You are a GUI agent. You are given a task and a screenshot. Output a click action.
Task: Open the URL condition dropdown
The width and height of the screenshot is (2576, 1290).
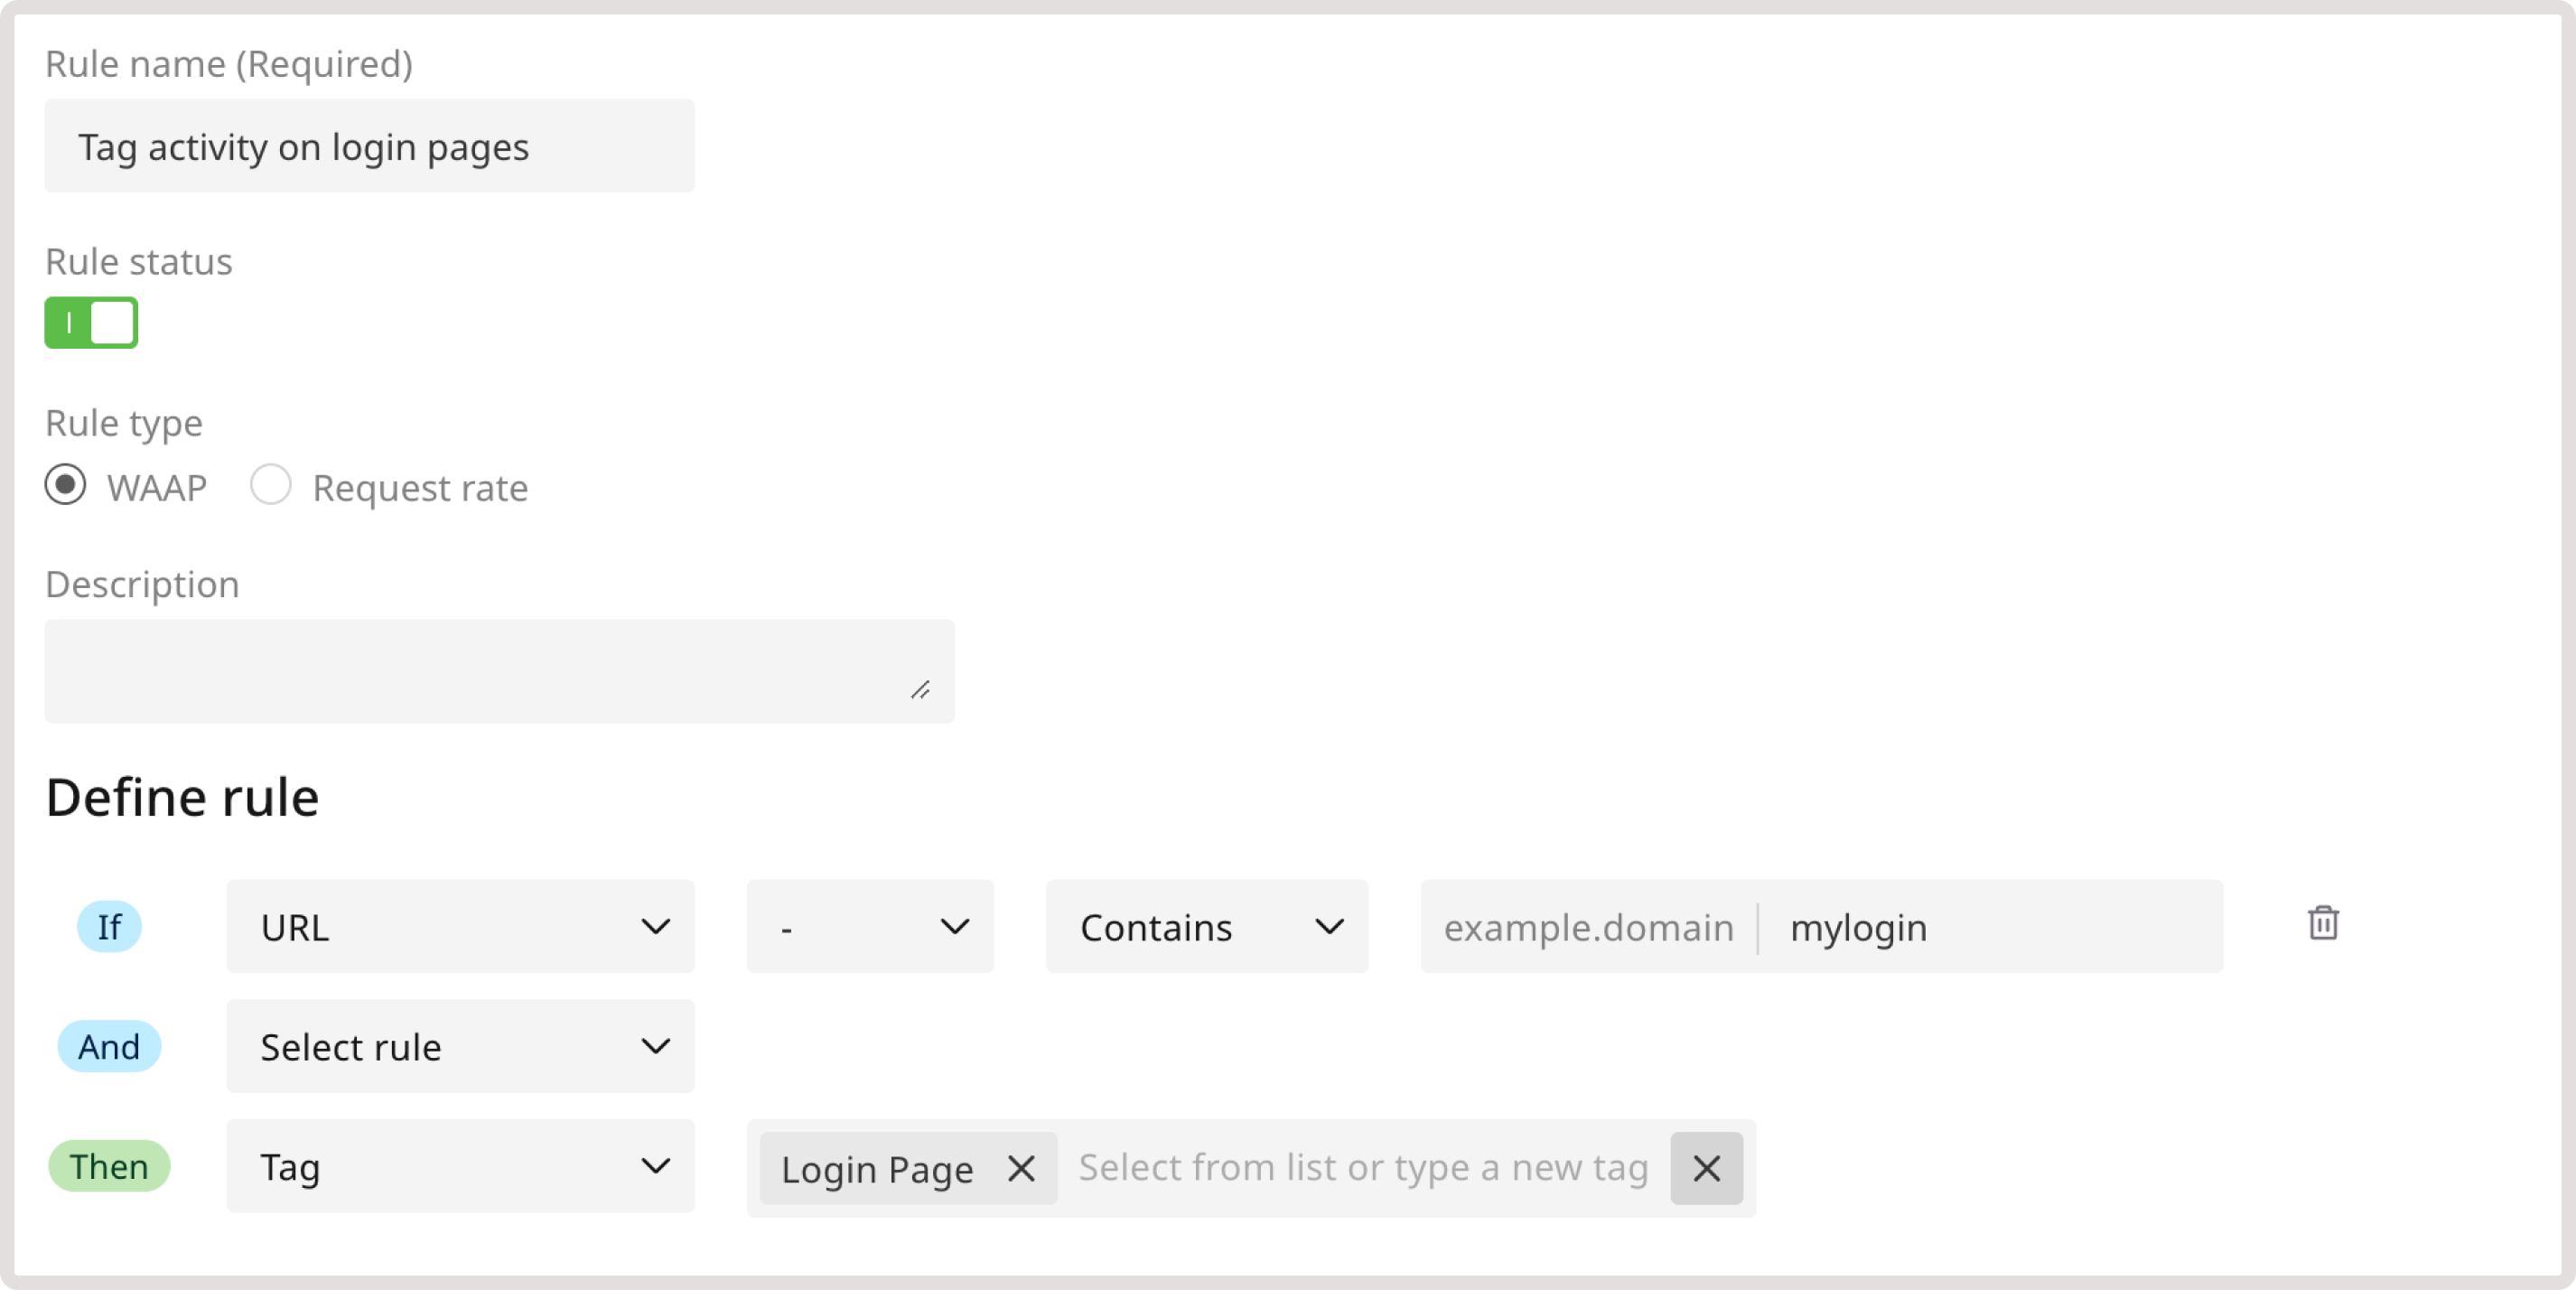(459, 926)
